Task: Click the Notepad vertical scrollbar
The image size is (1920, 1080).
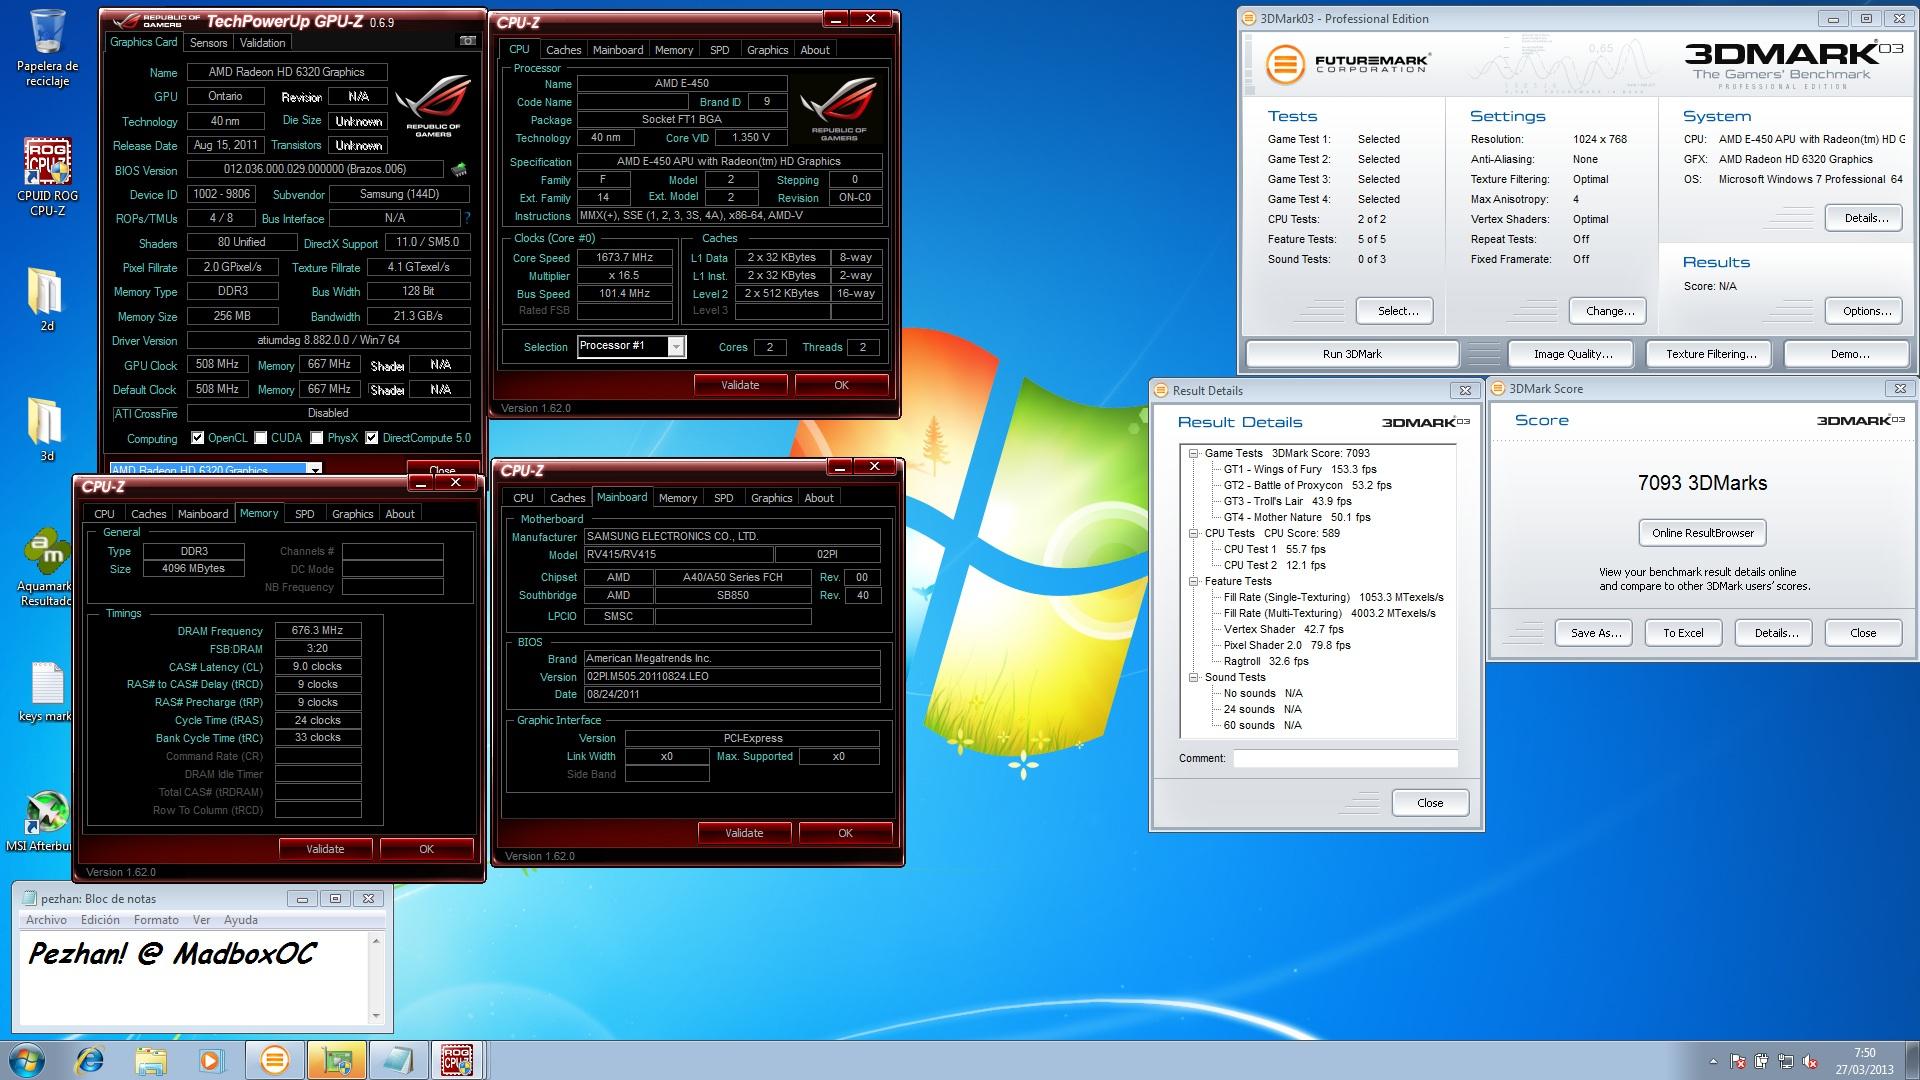Action: tap(376, 978)
